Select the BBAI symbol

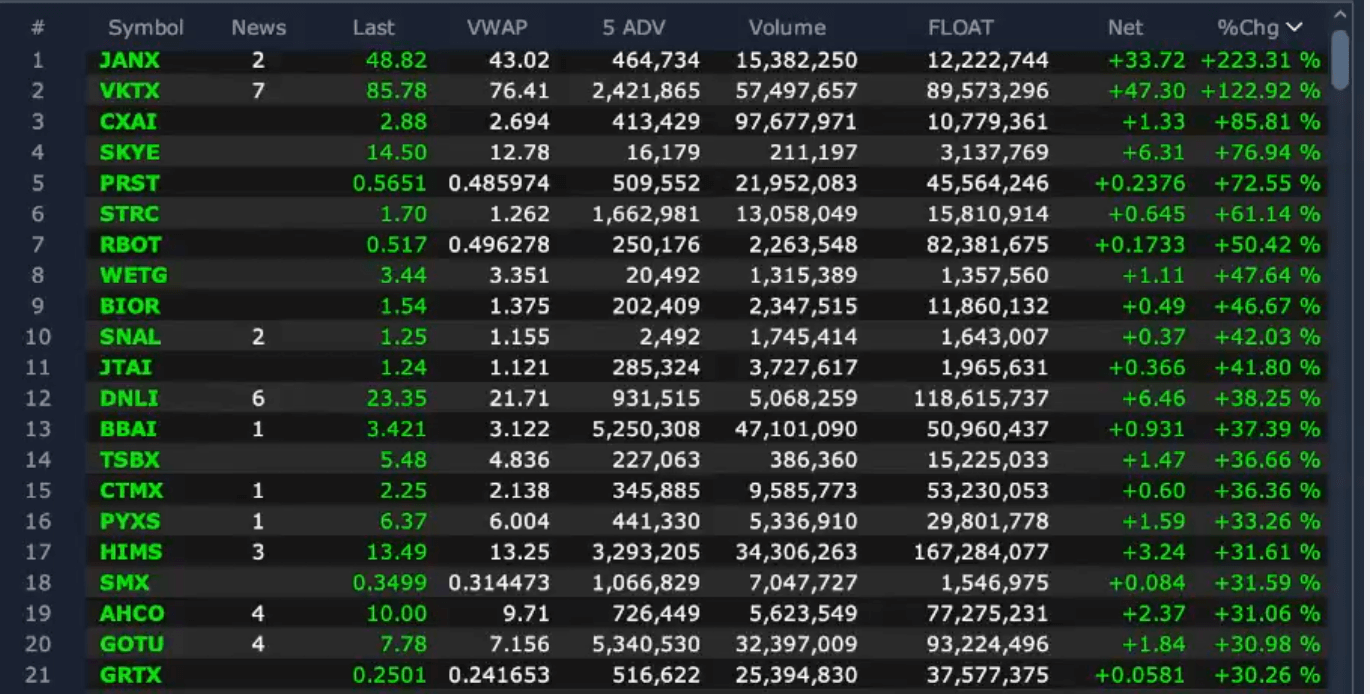point(128,429)
